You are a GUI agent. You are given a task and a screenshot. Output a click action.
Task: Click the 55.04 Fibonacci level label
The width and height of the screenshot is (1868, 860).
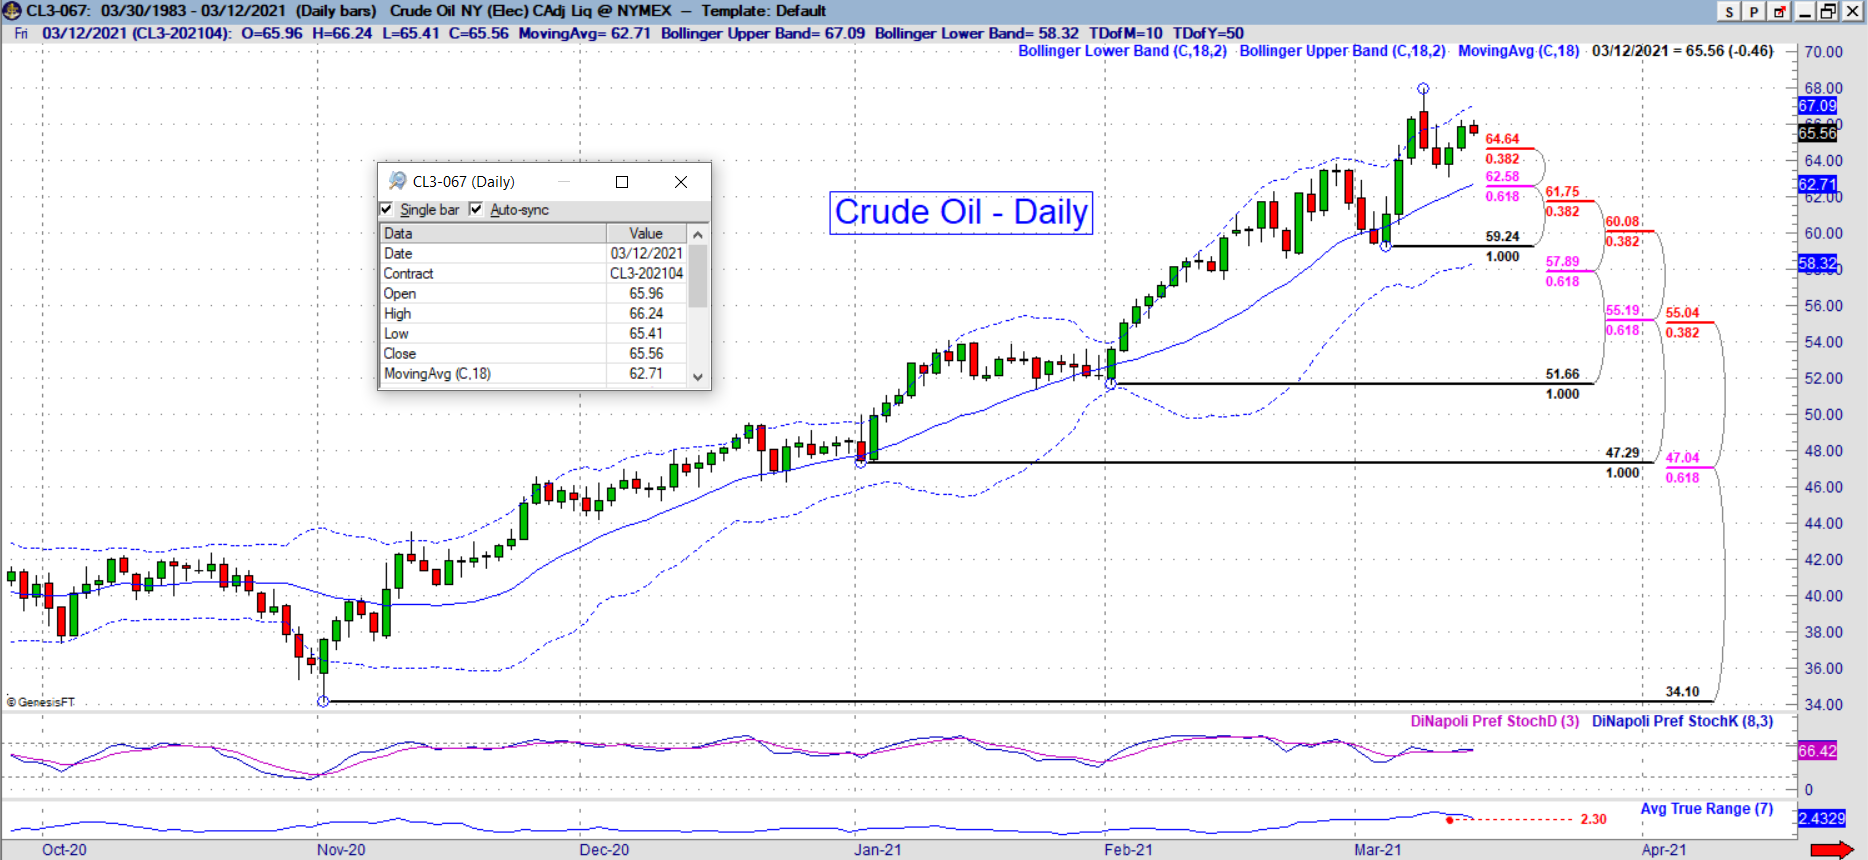(1682, 313)
